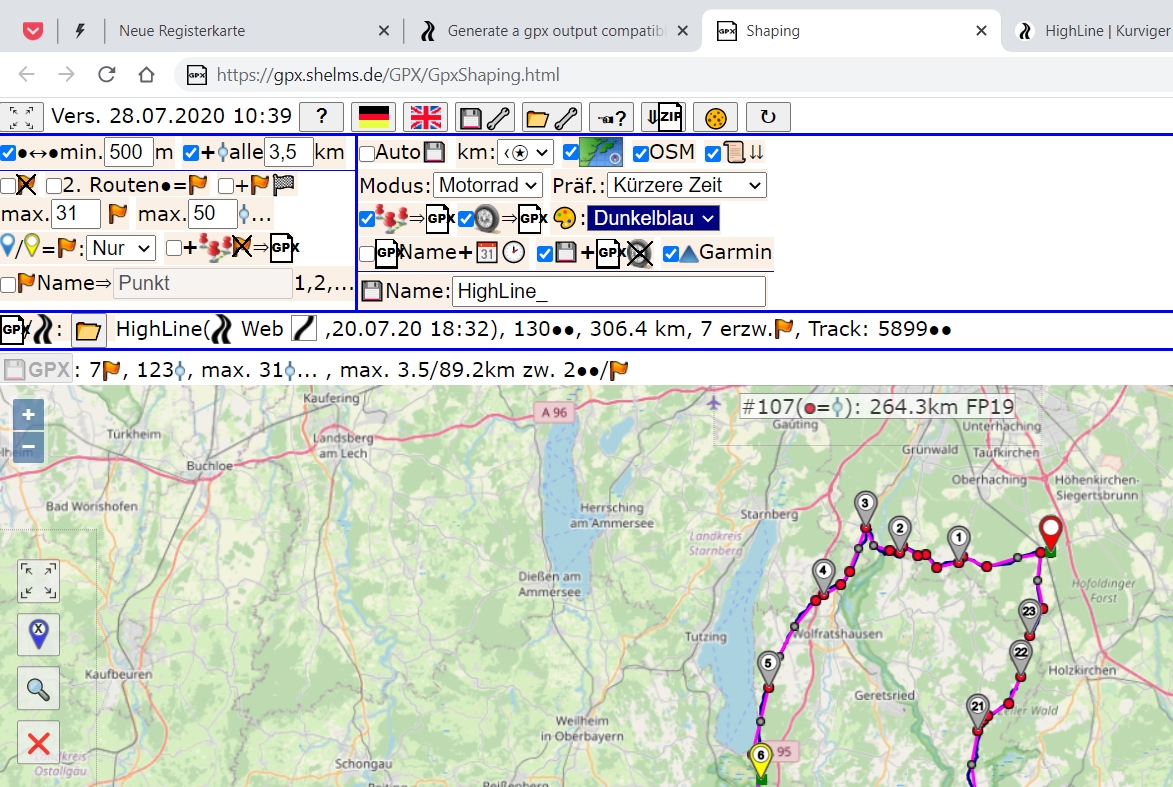Click the map fit-to-extent arrows button

tap(38, 581)
